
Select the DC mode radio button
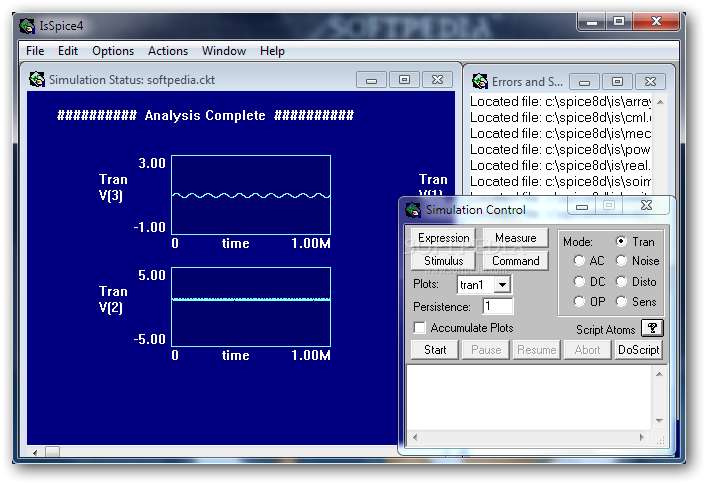579,281
